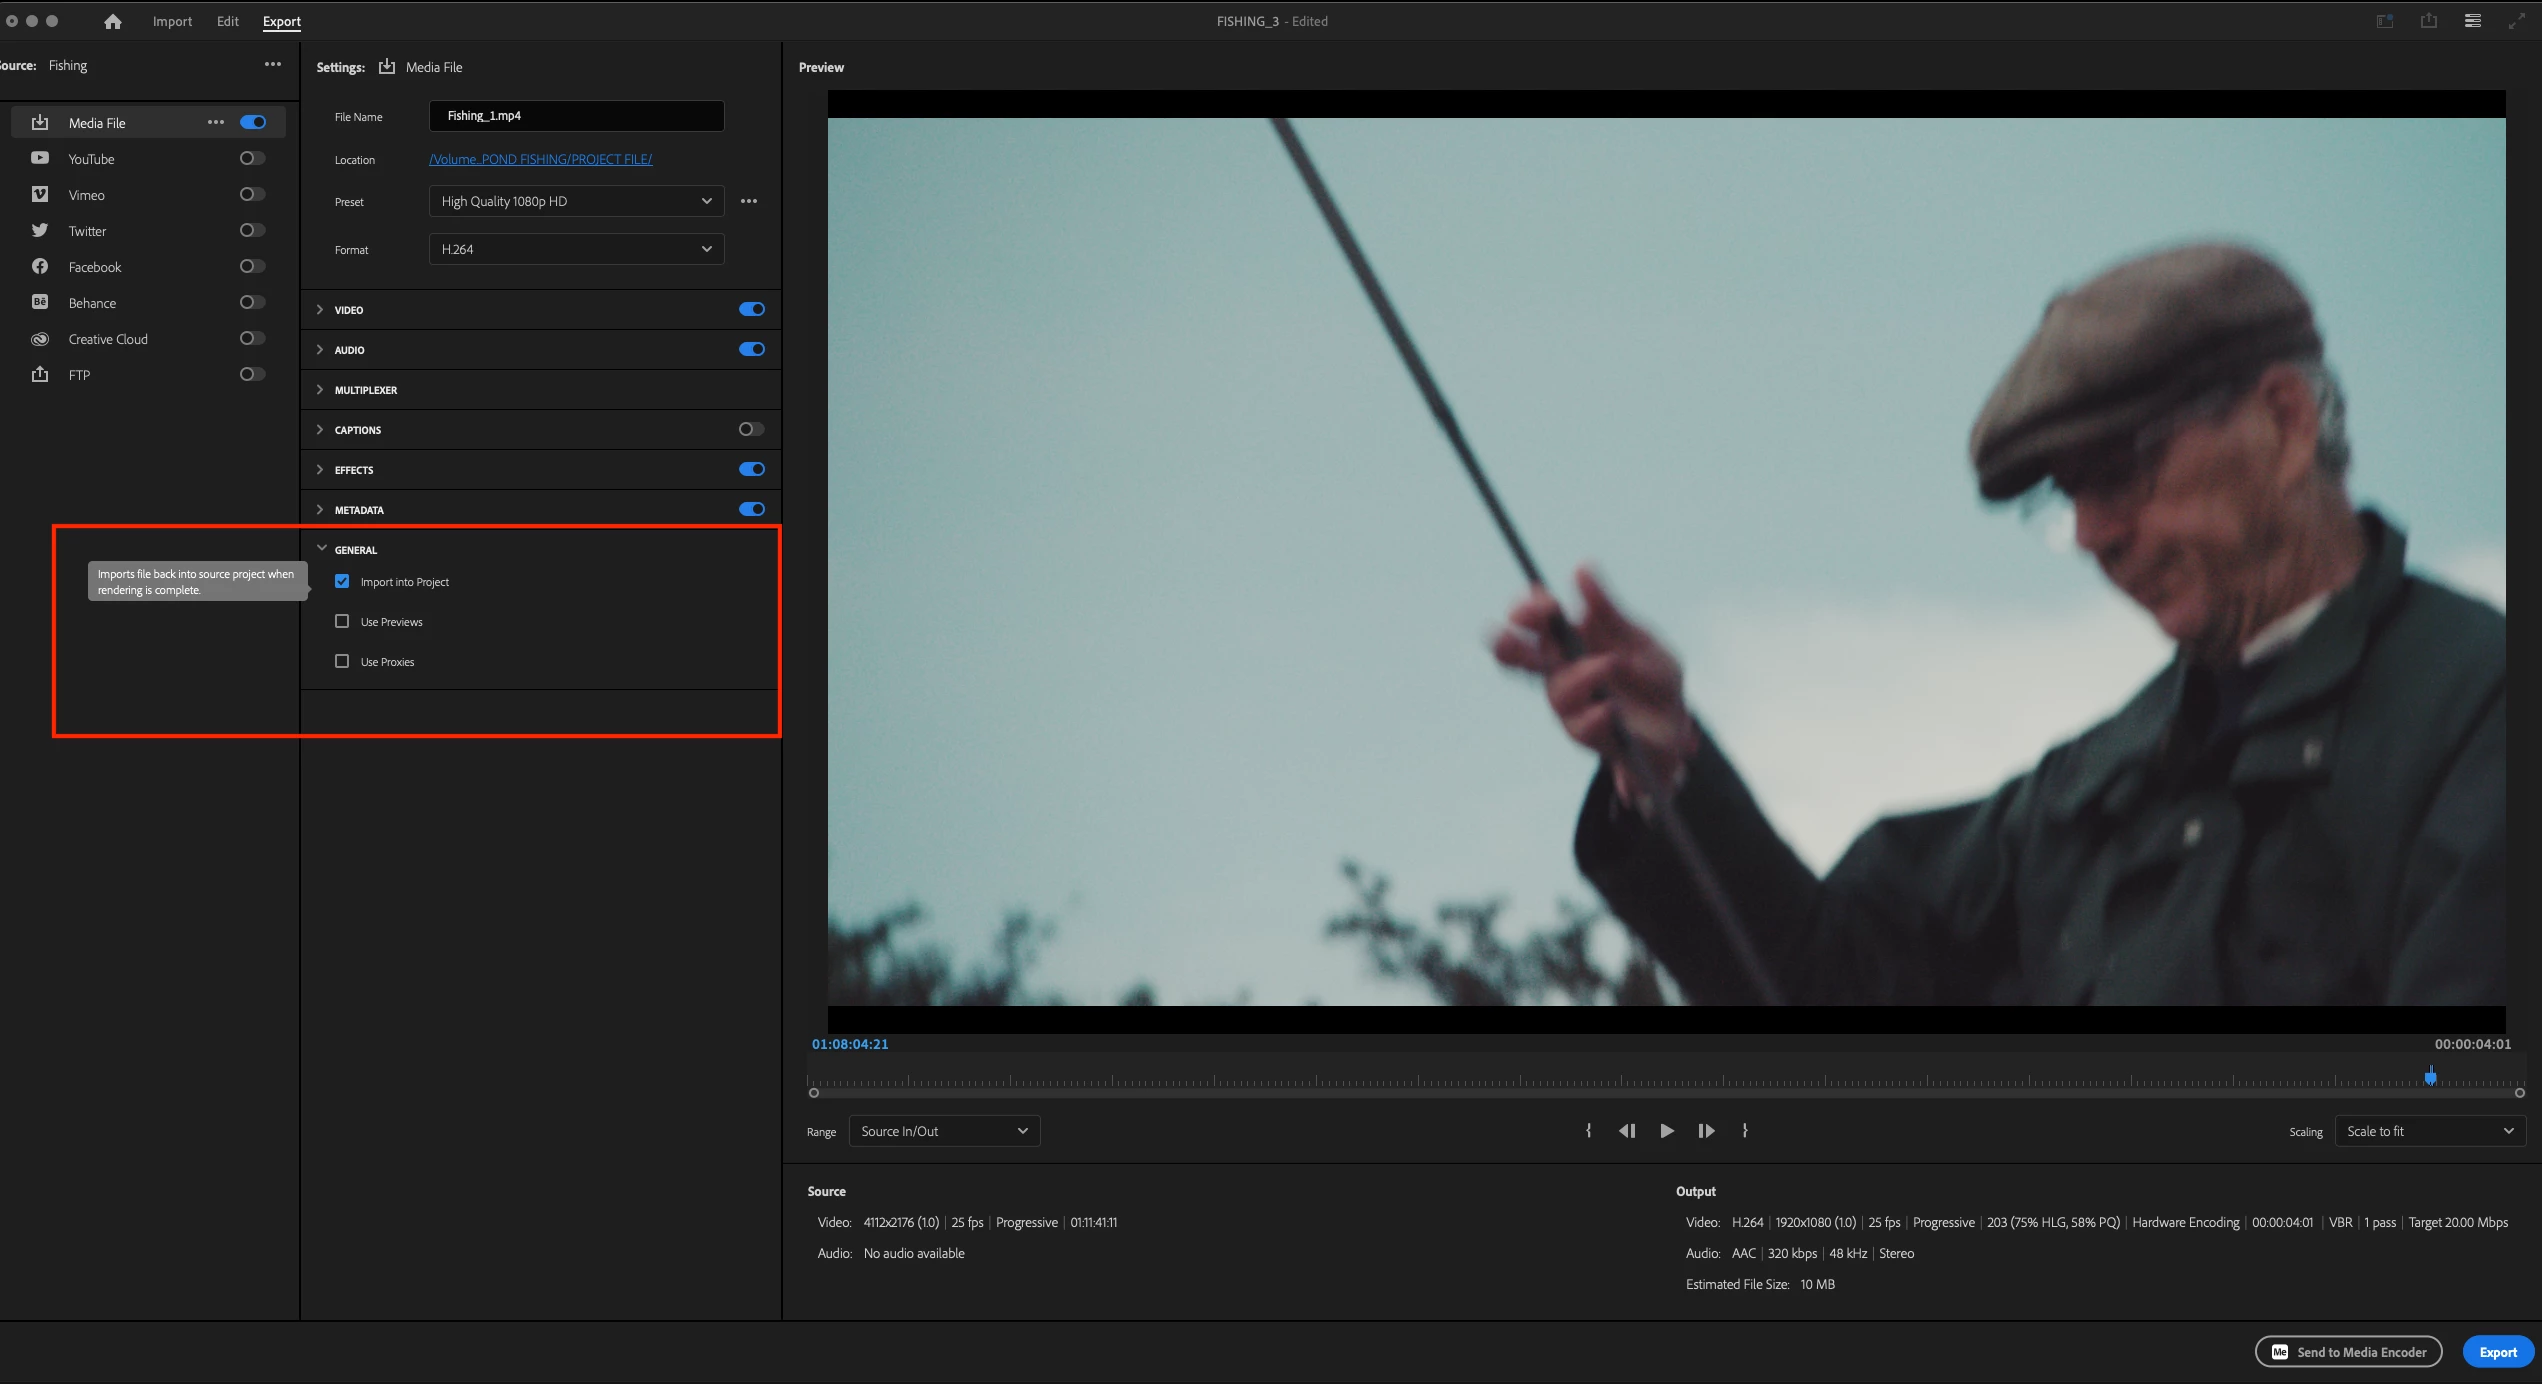This screenshot has height=1384, width=2542.
Task: Turn on the Captions toggle
Action: [x=751, y=429]
